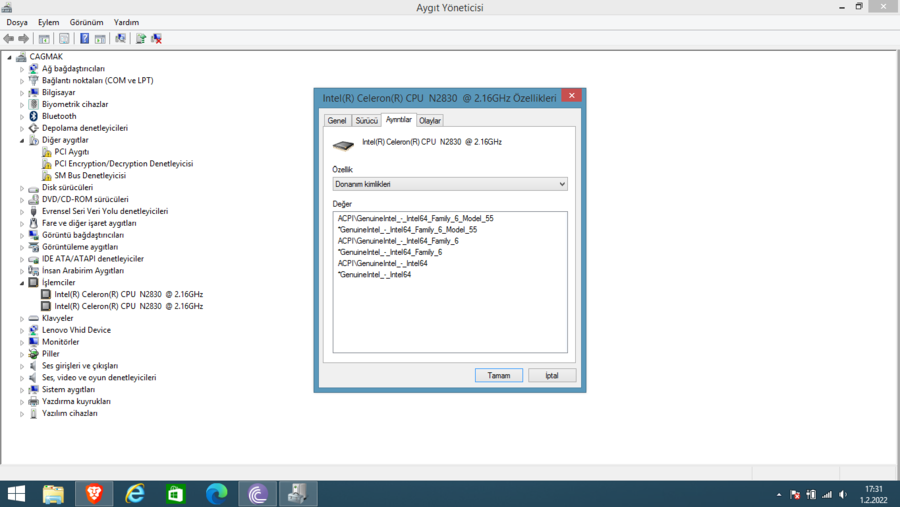
Task: Select the Yazılım cihazları item
Action: (69, 413)
